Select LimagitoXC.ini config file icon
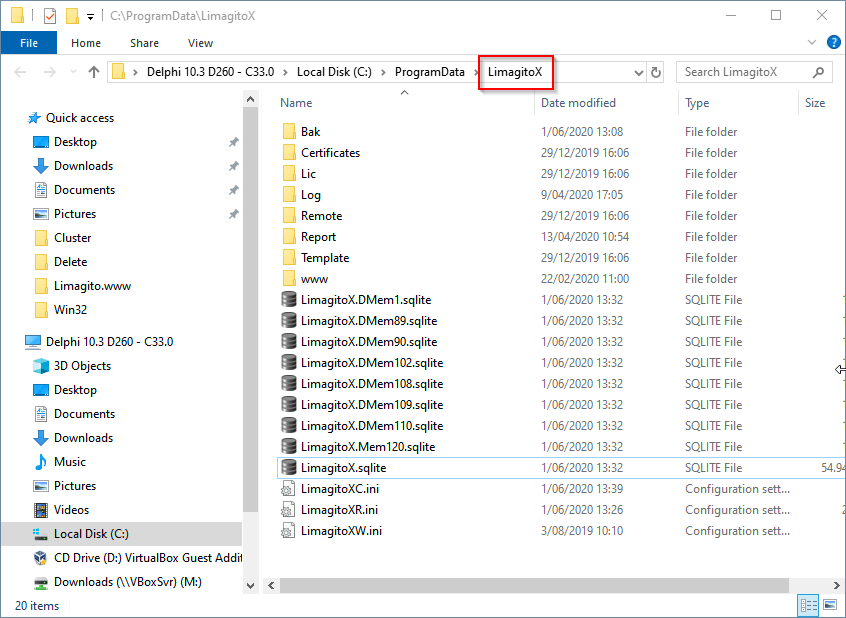846x618 pixels. (288, 488)
